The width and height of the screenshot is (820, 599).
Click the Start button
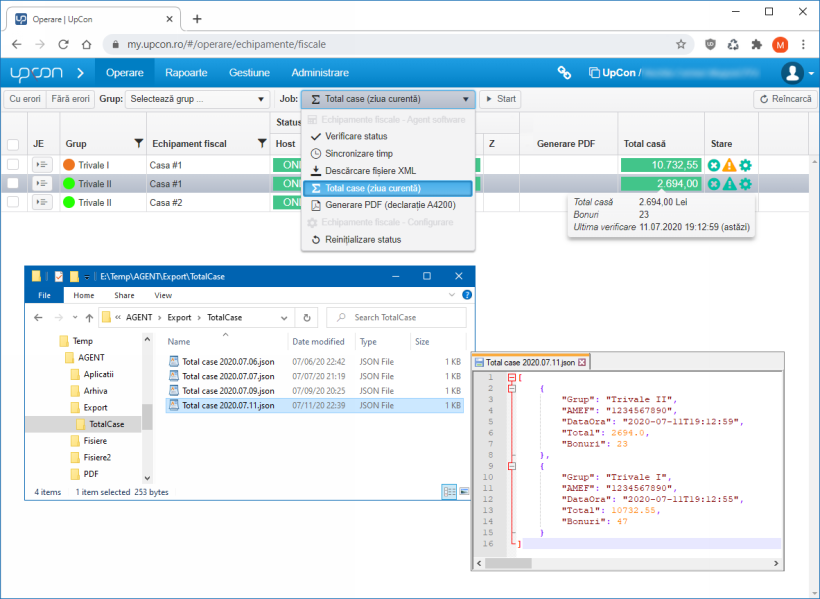[x=500, y=99]
